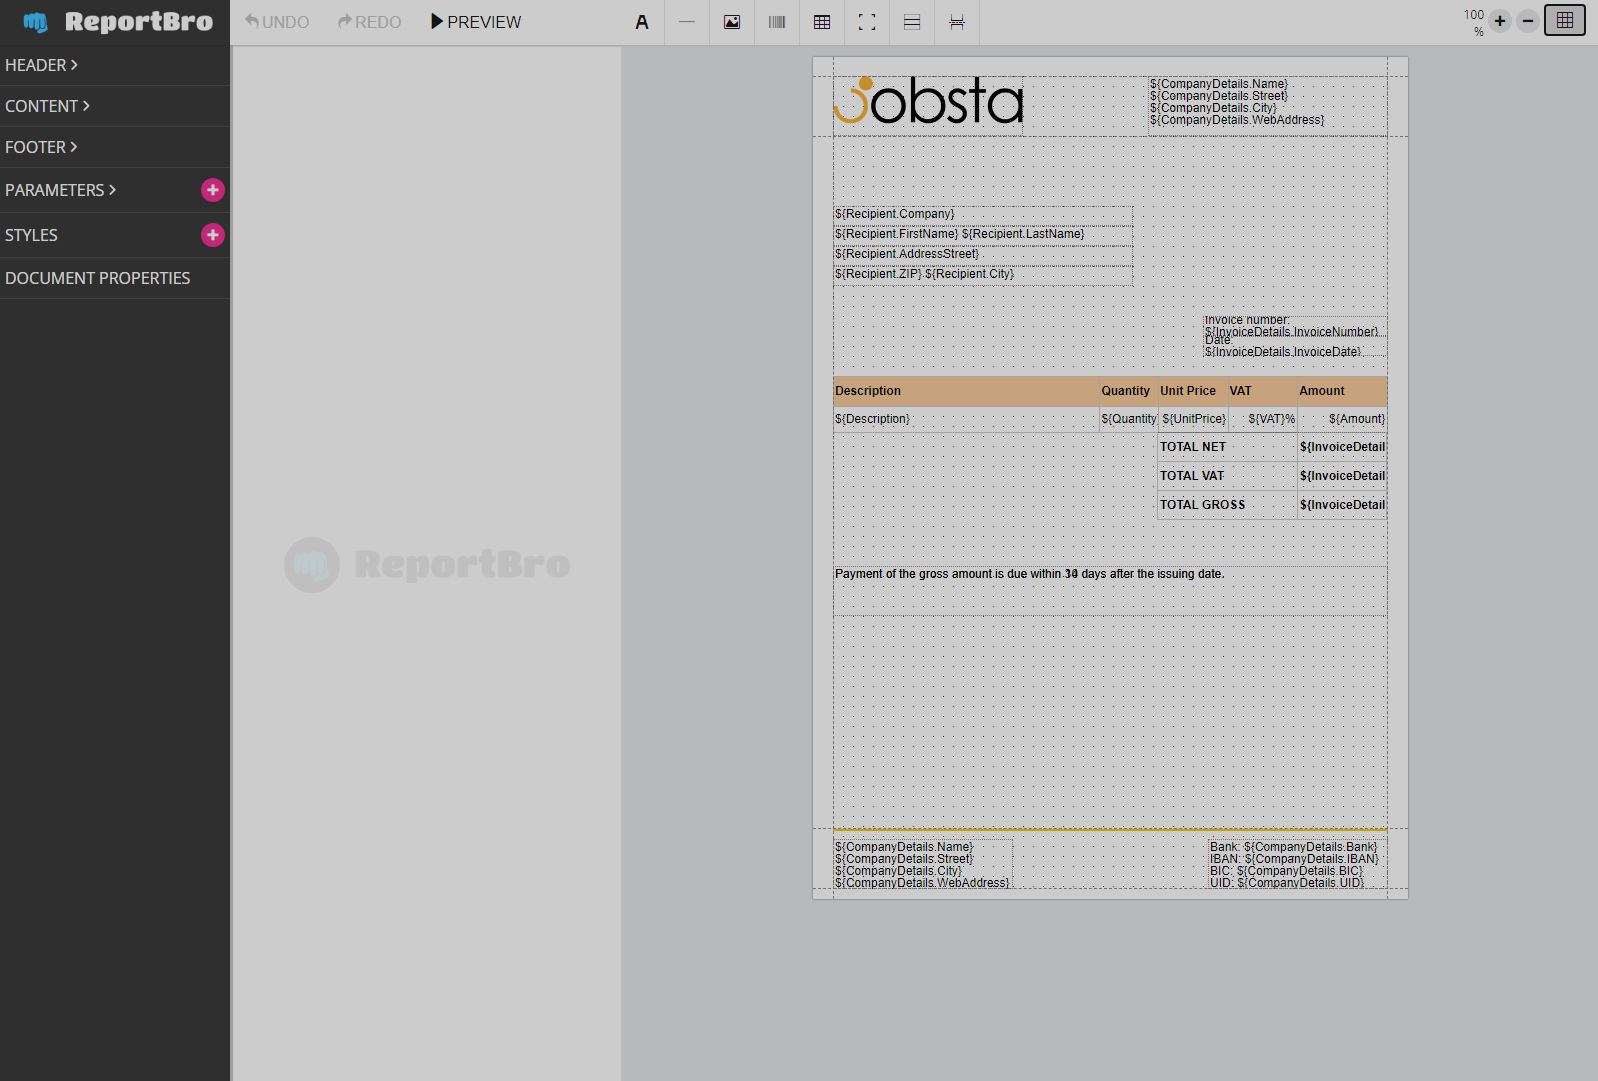Insert a frame element from toolbar
Viewport: 1598px width, 1081px height.
(867, 22)
